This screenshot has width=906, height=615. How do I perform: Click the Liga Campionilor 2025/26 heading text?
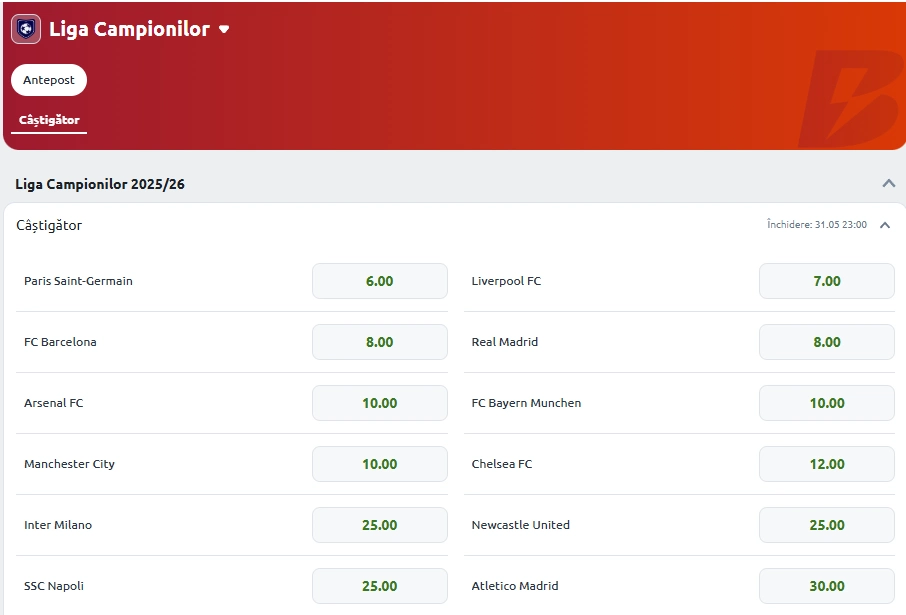coord(100,184)
